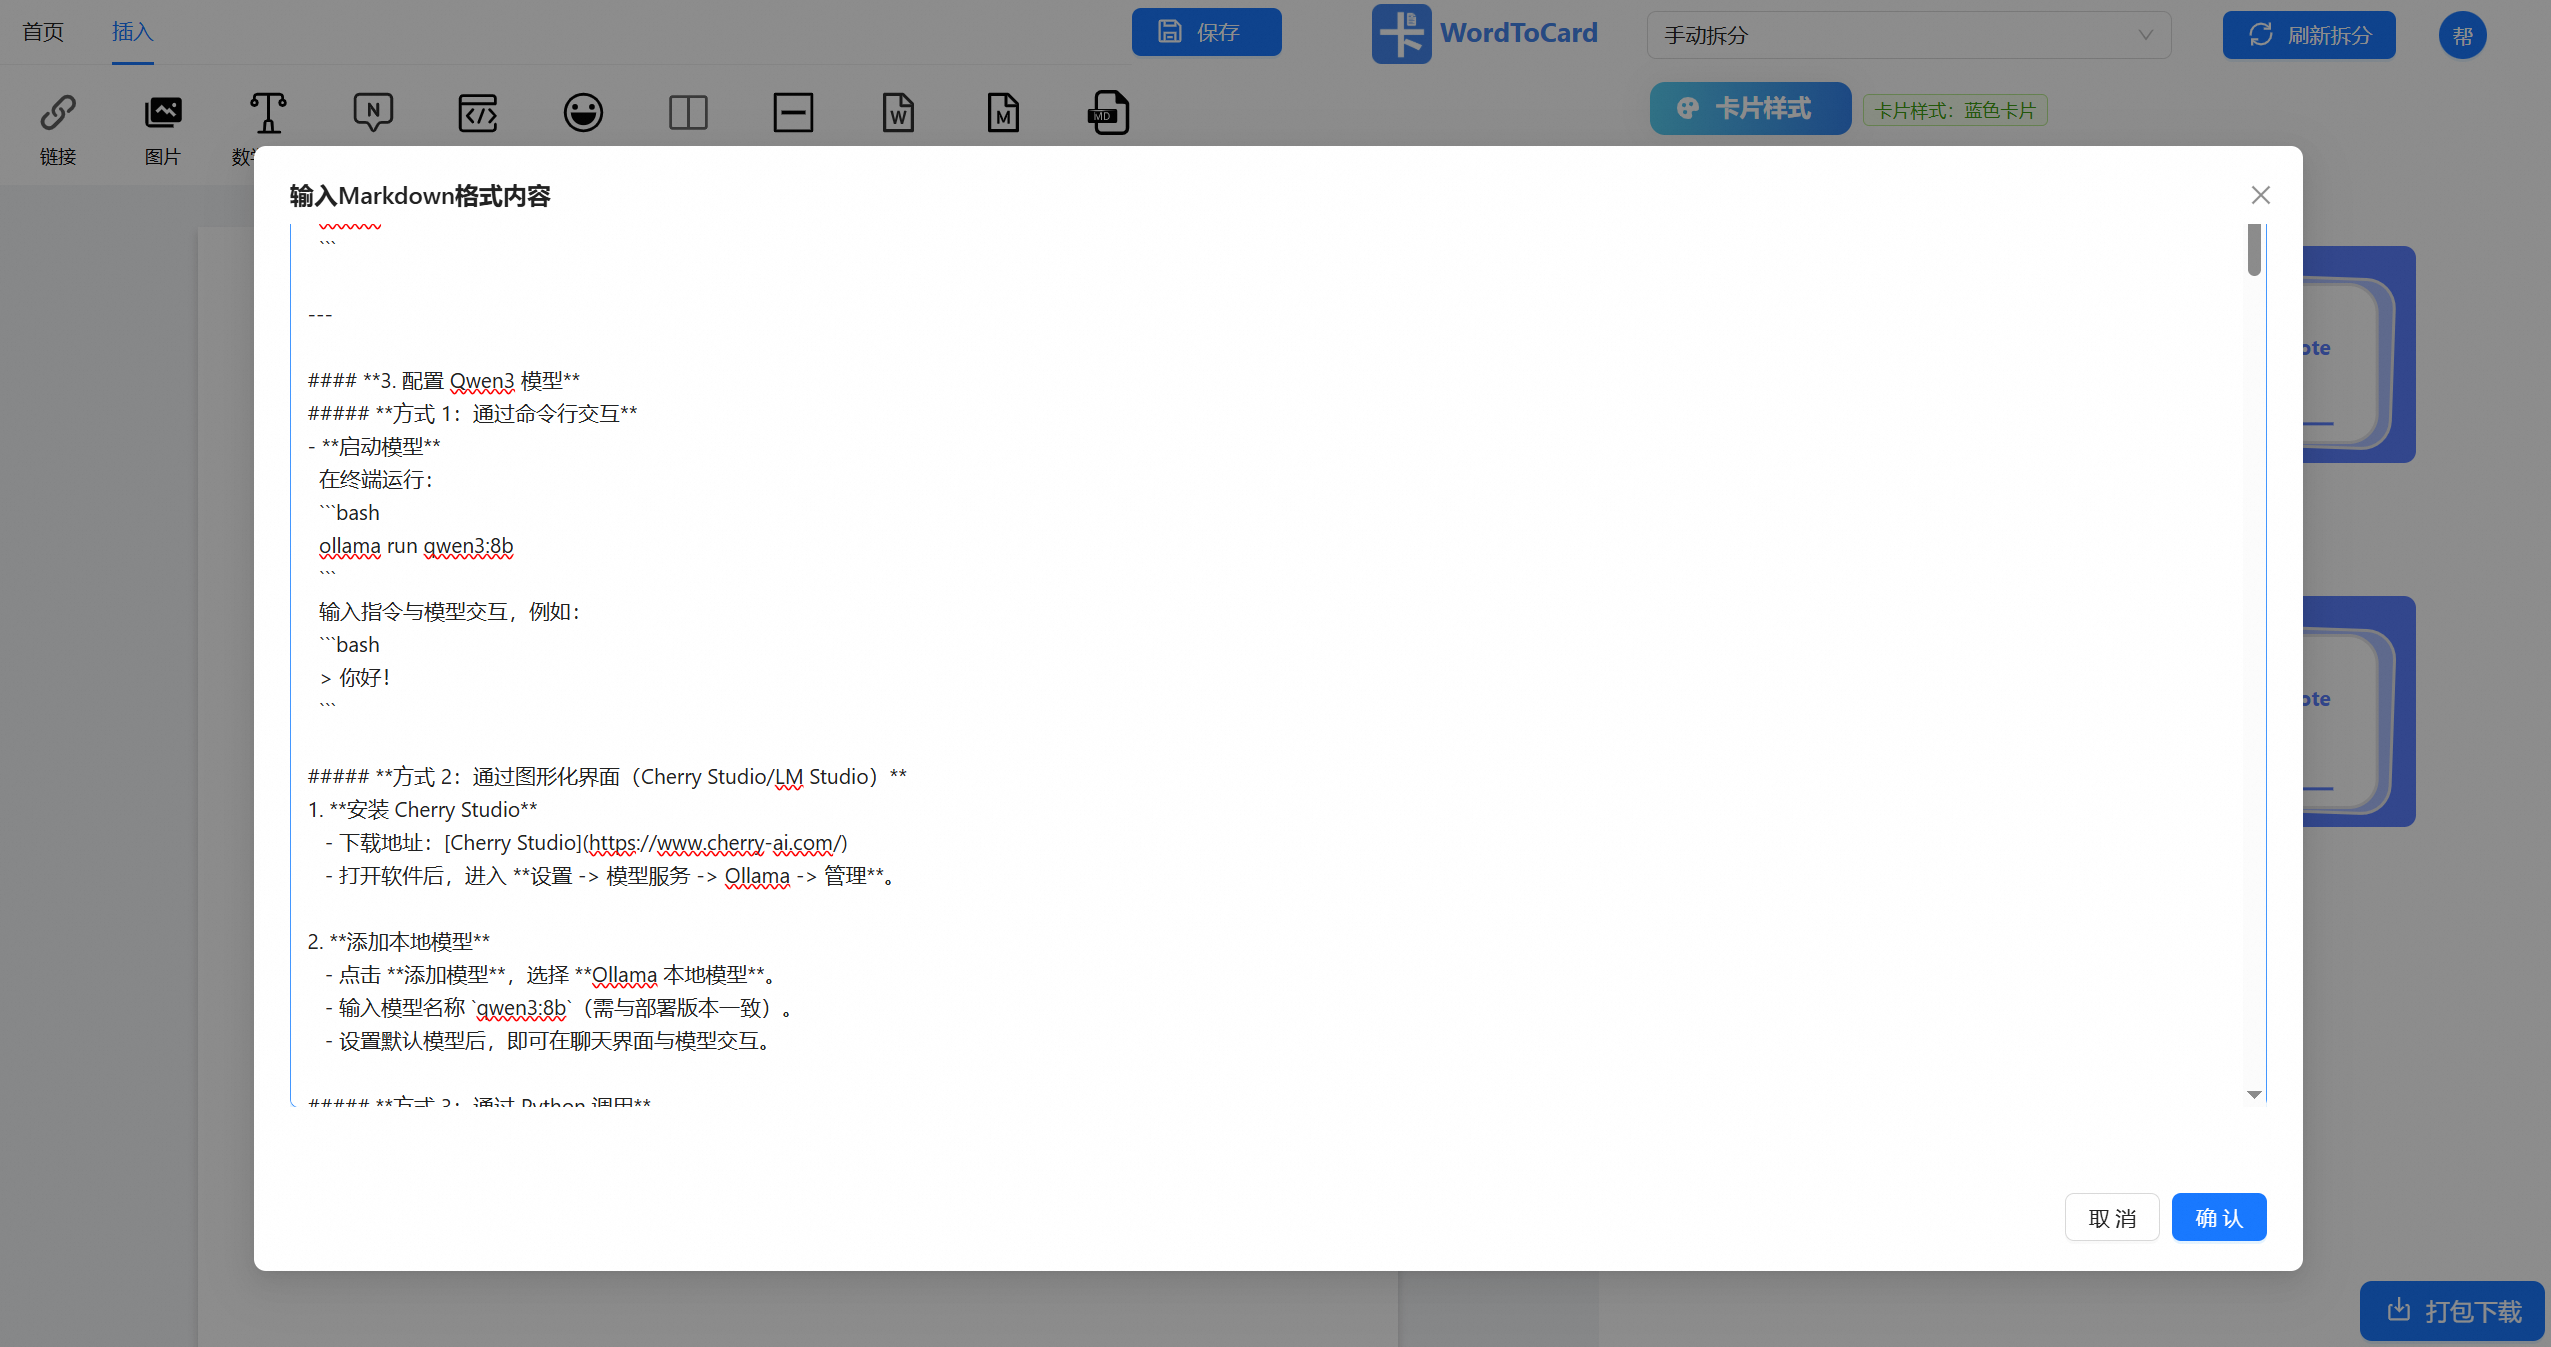Click the Word document import icon
The height and width of the screenshot is (1347, 2551).
point(898,113)
